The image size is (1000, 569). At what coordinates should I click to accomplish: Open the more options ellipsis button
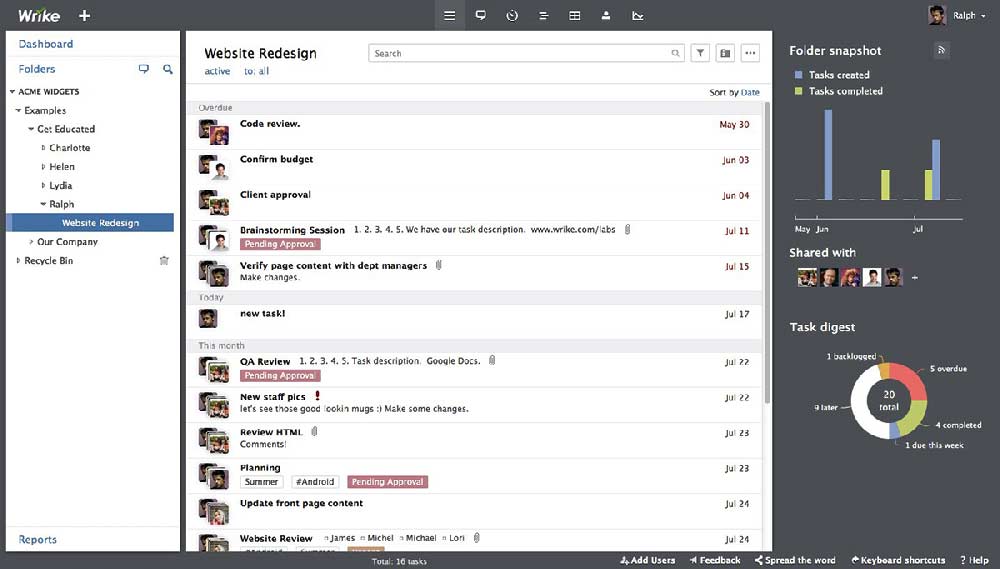750,53
